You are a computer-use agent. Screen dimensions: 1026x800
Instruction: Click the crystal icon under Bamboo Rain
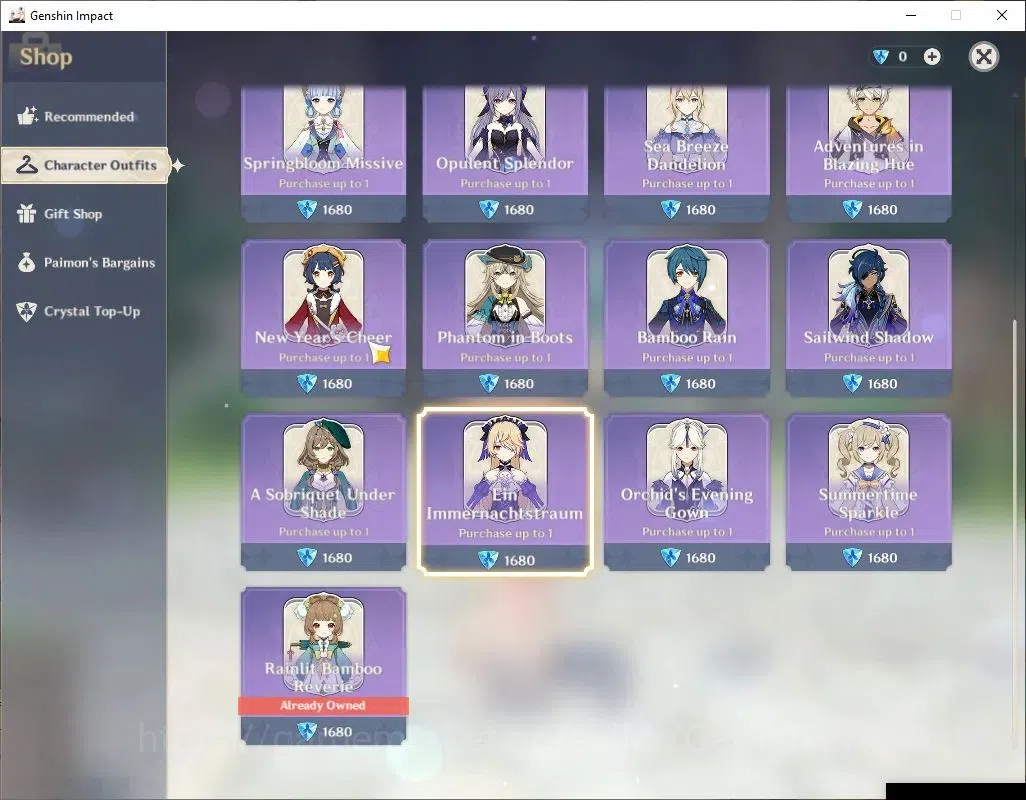[x=671, y=383]
